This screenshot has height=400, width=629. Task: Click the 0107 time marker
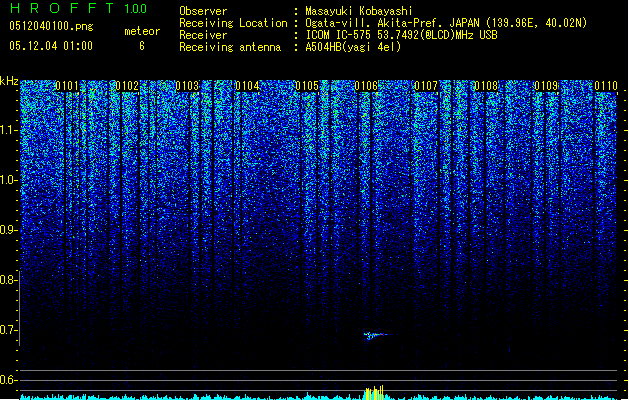coord(426,86)
